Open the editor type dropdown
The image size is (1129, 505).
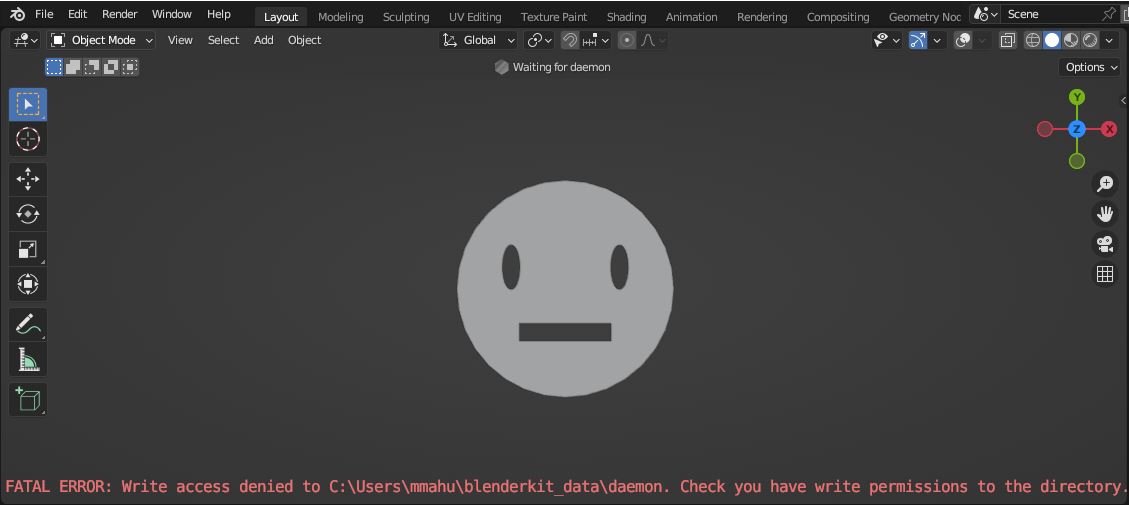pos(25,40)
